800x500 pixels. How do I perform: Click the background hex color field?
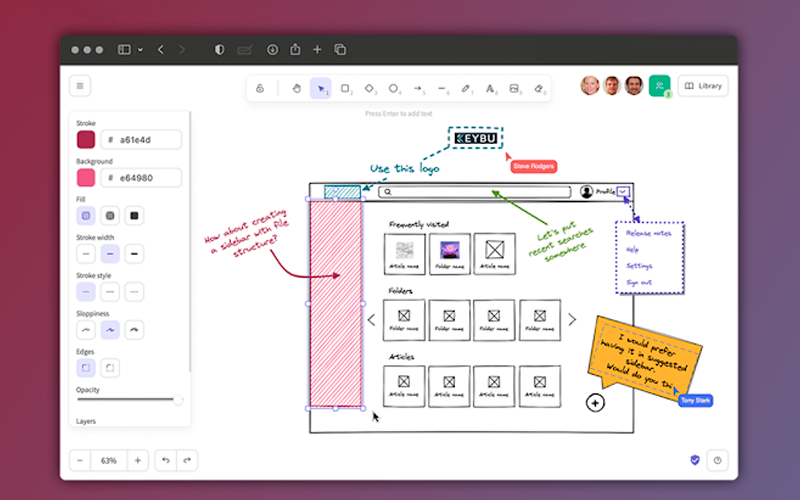(x=140, y=178)
